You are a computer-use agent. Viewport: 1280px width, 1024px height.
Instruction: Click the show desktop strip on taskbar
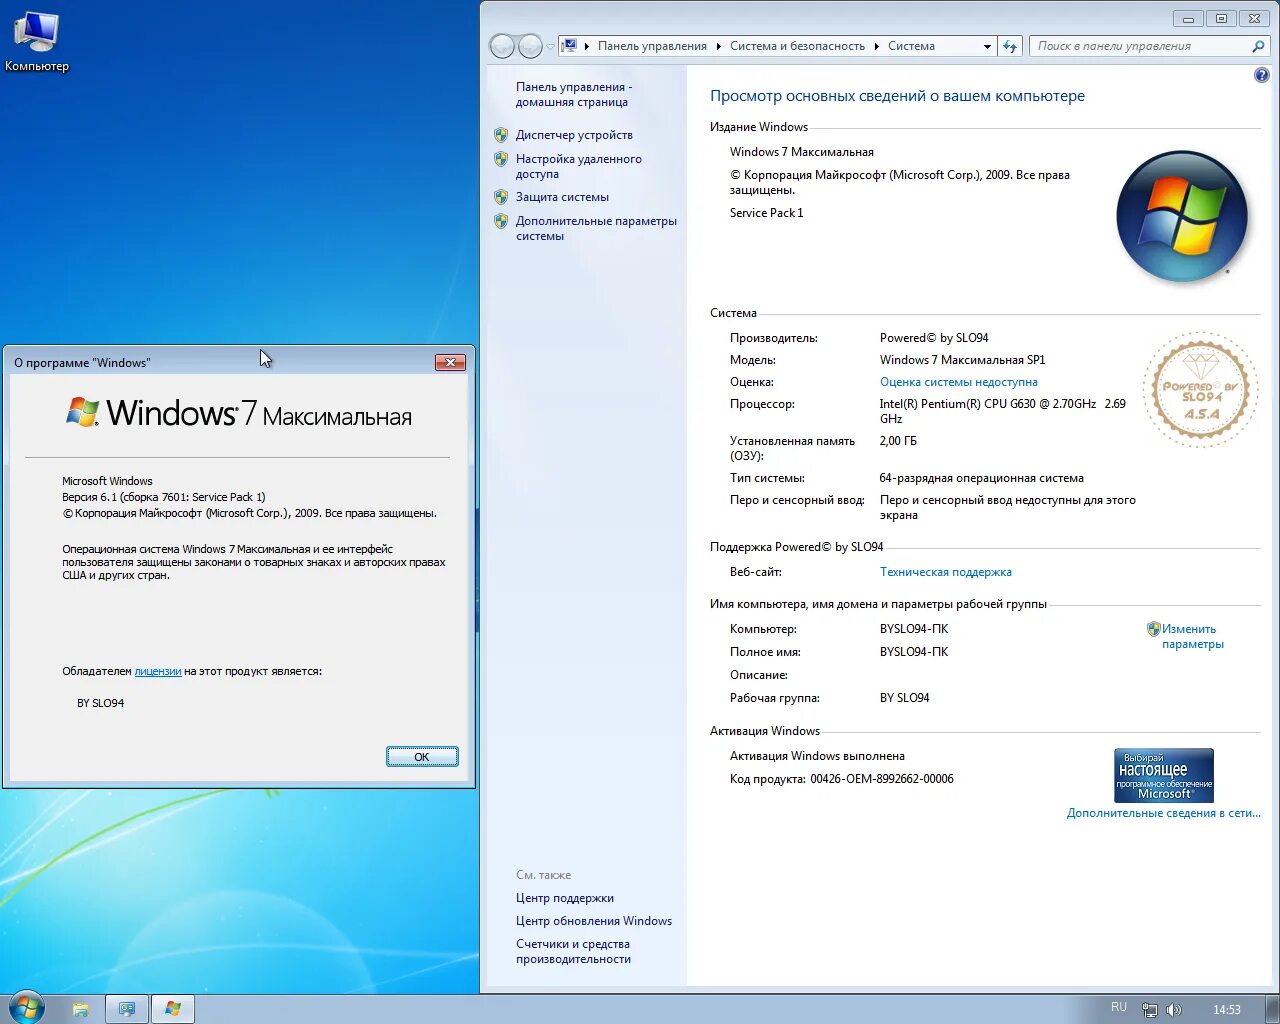coord(1273,1009)
